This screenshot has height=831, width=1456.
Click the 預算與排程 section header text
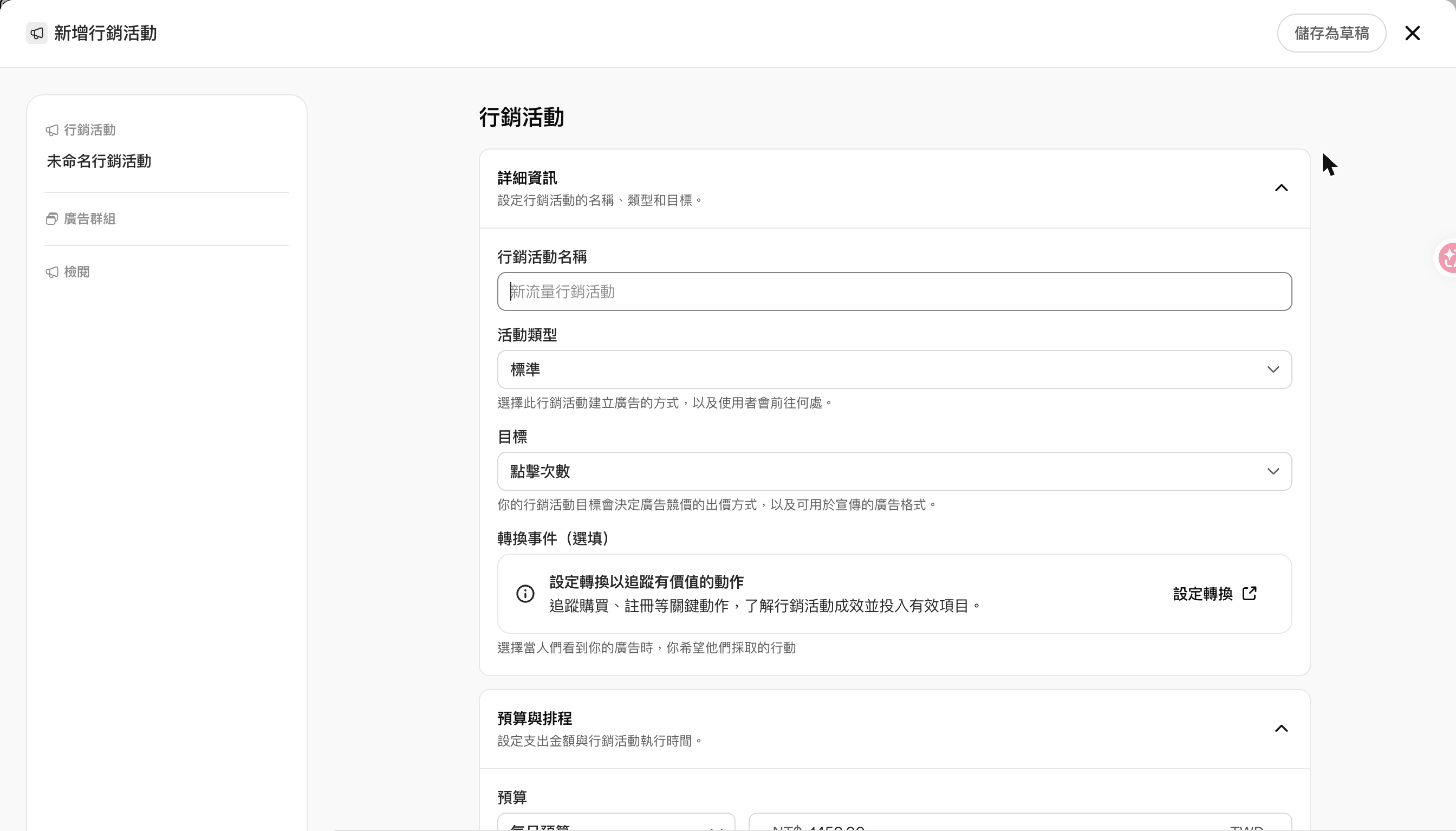pyautogui.click(x=535, y=719)
